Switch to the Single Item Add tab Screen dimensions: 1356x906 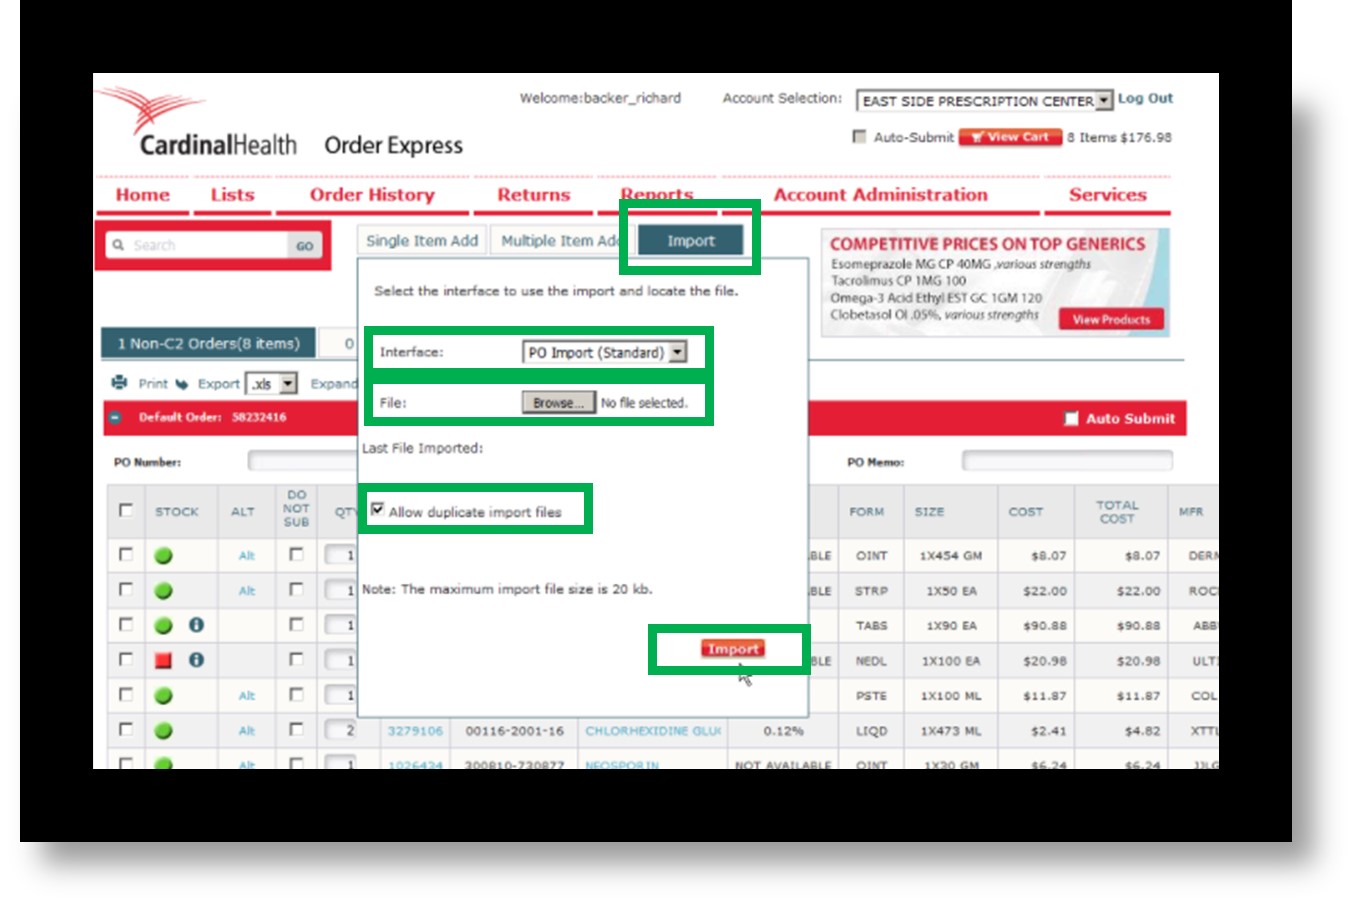click(x=422, y=241)
